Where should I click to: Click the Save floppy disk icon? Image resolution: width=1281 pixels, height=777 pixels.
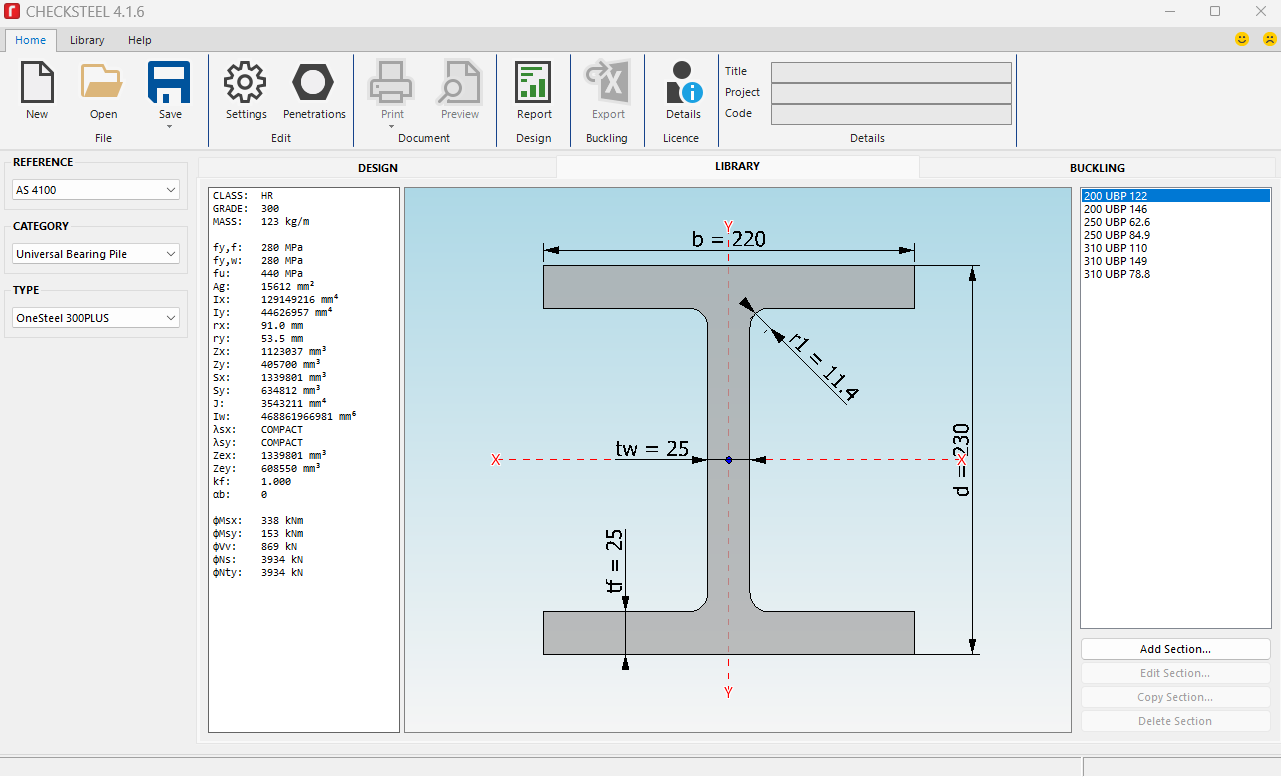click(169, 83)
